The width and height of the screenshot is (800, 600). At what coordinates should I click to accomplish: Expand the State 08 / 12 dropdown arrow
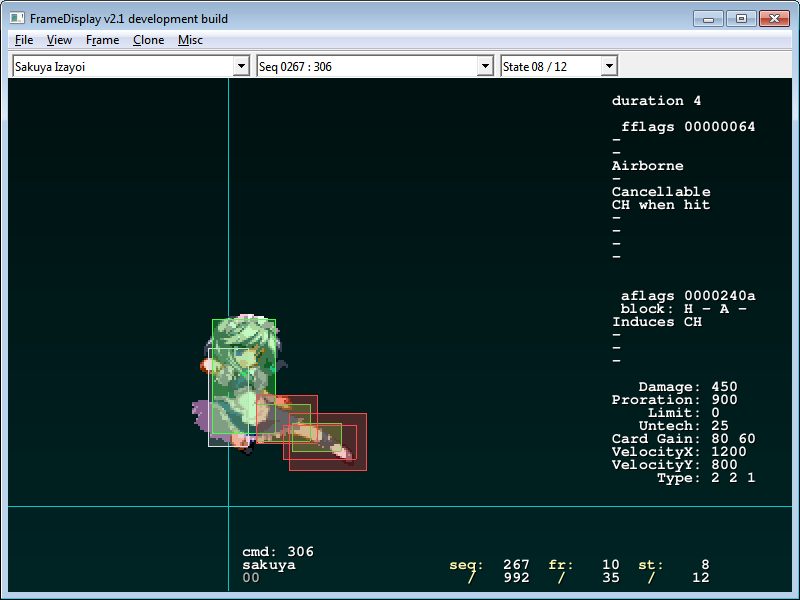point(609,66)
